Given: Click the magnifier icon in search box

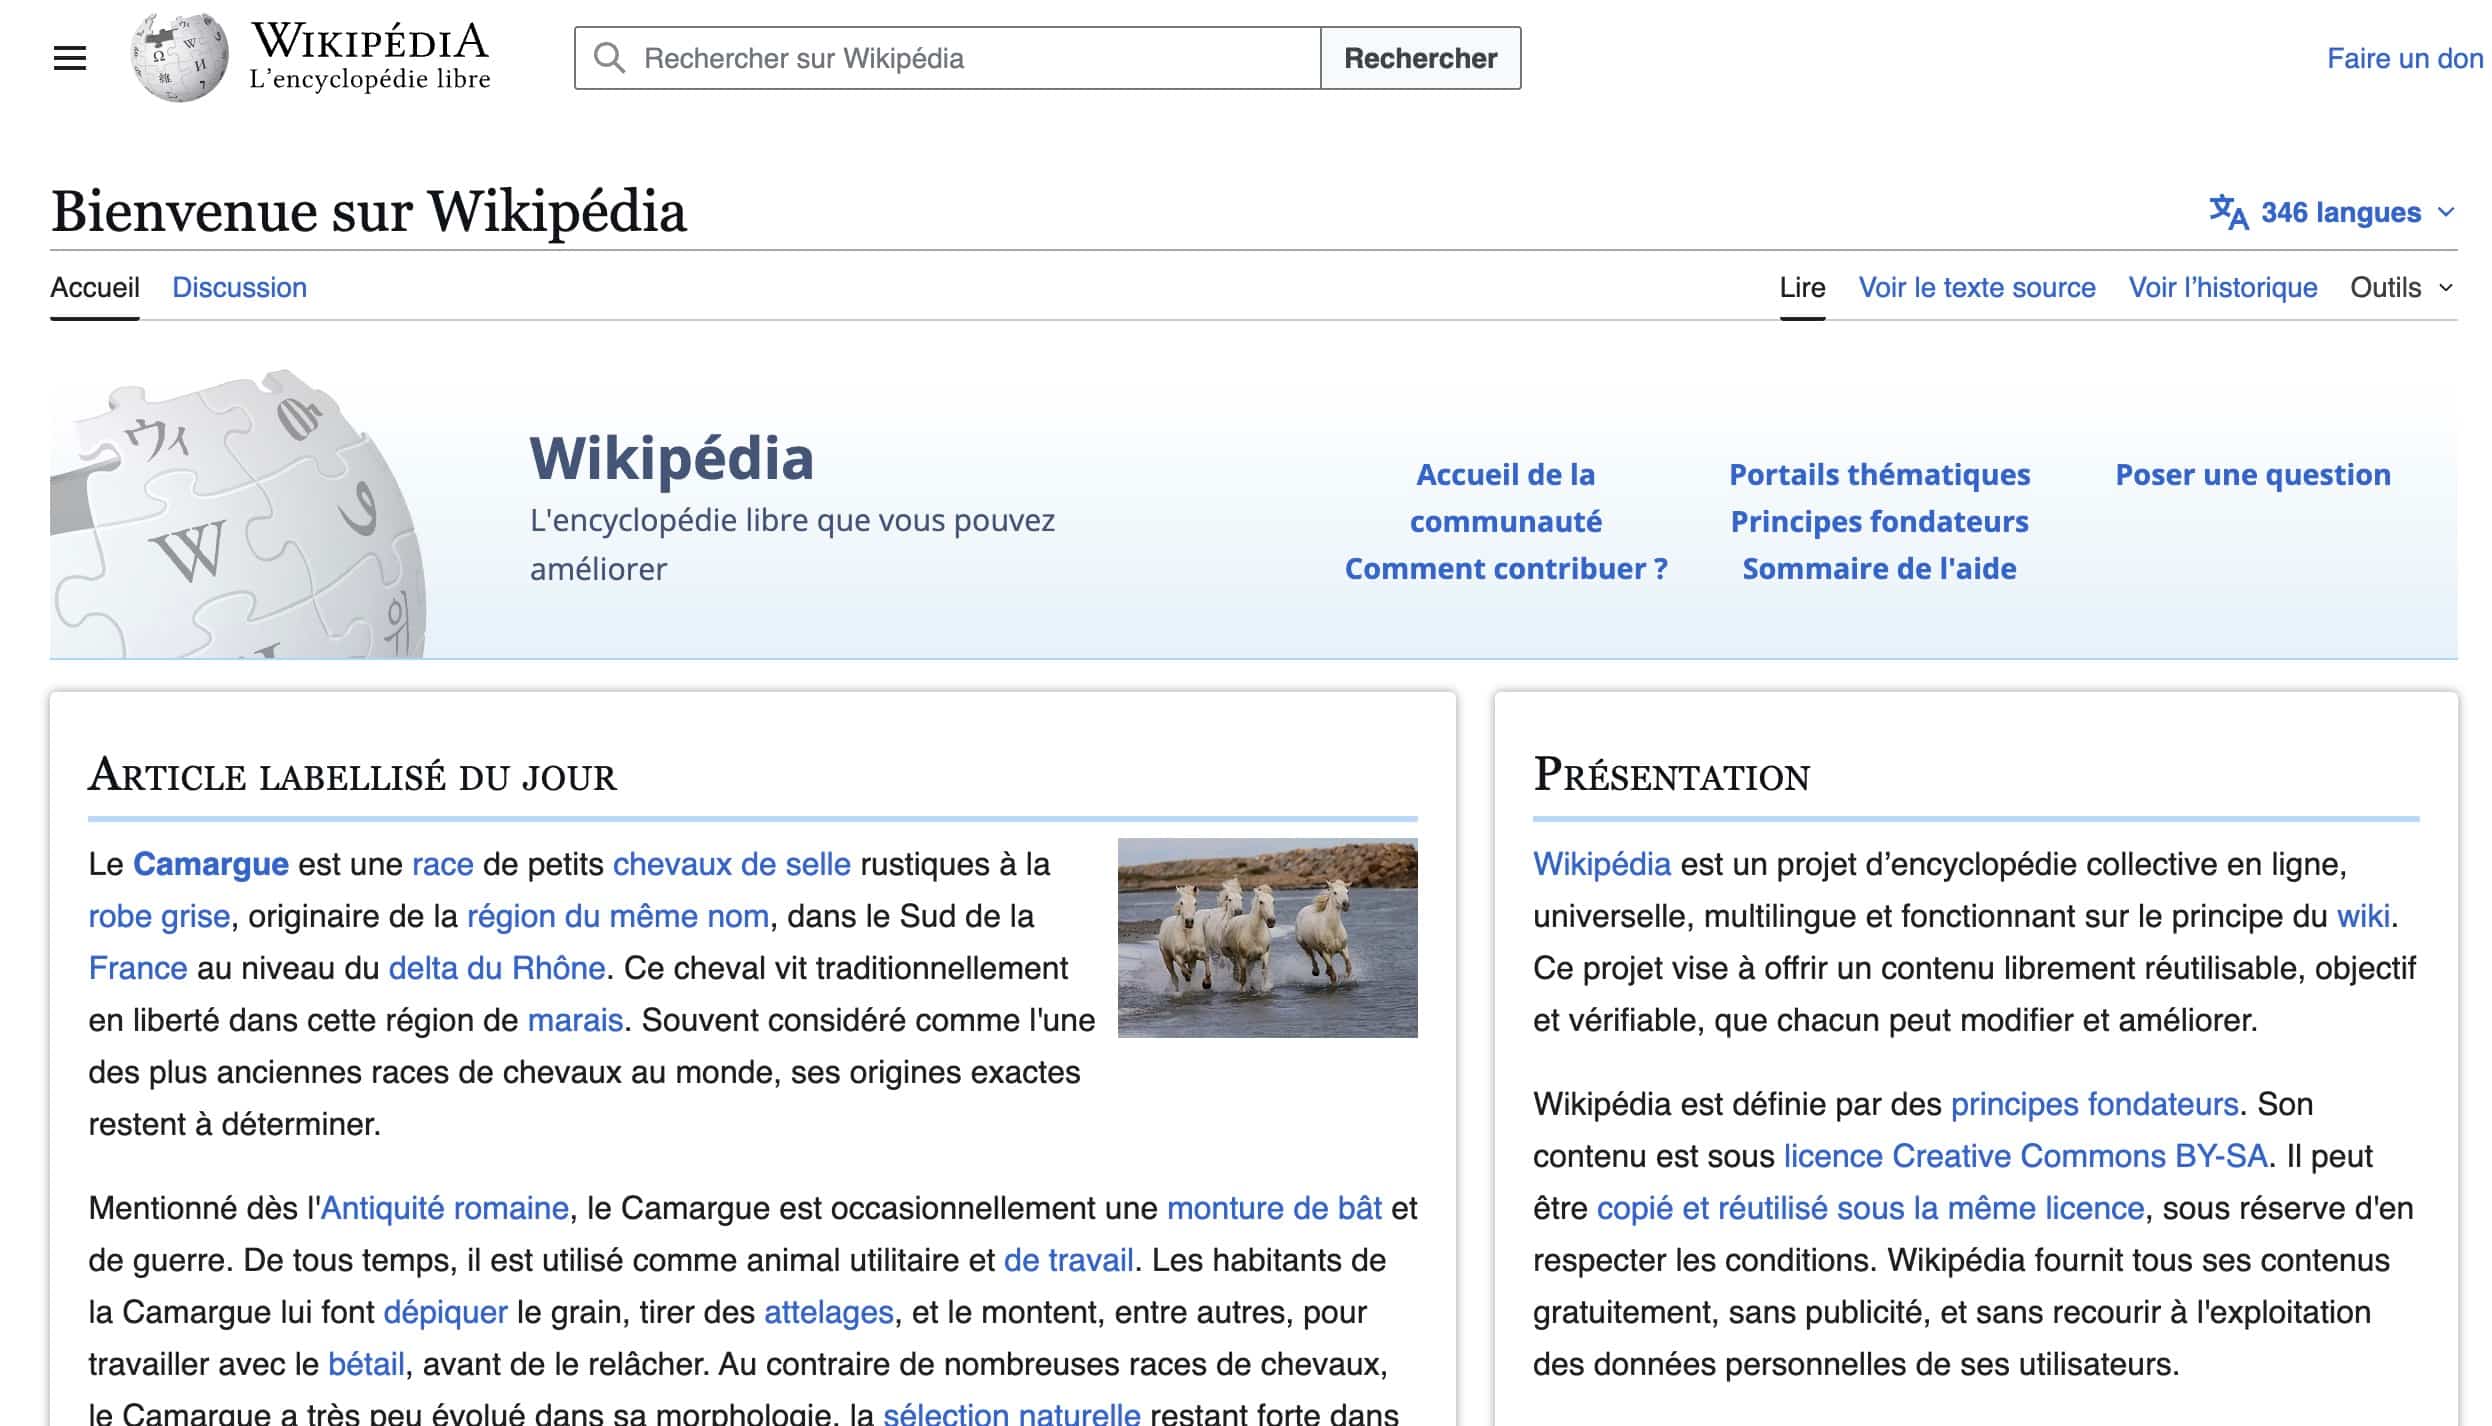Looking at the screenshot, I should click(609, 58).
